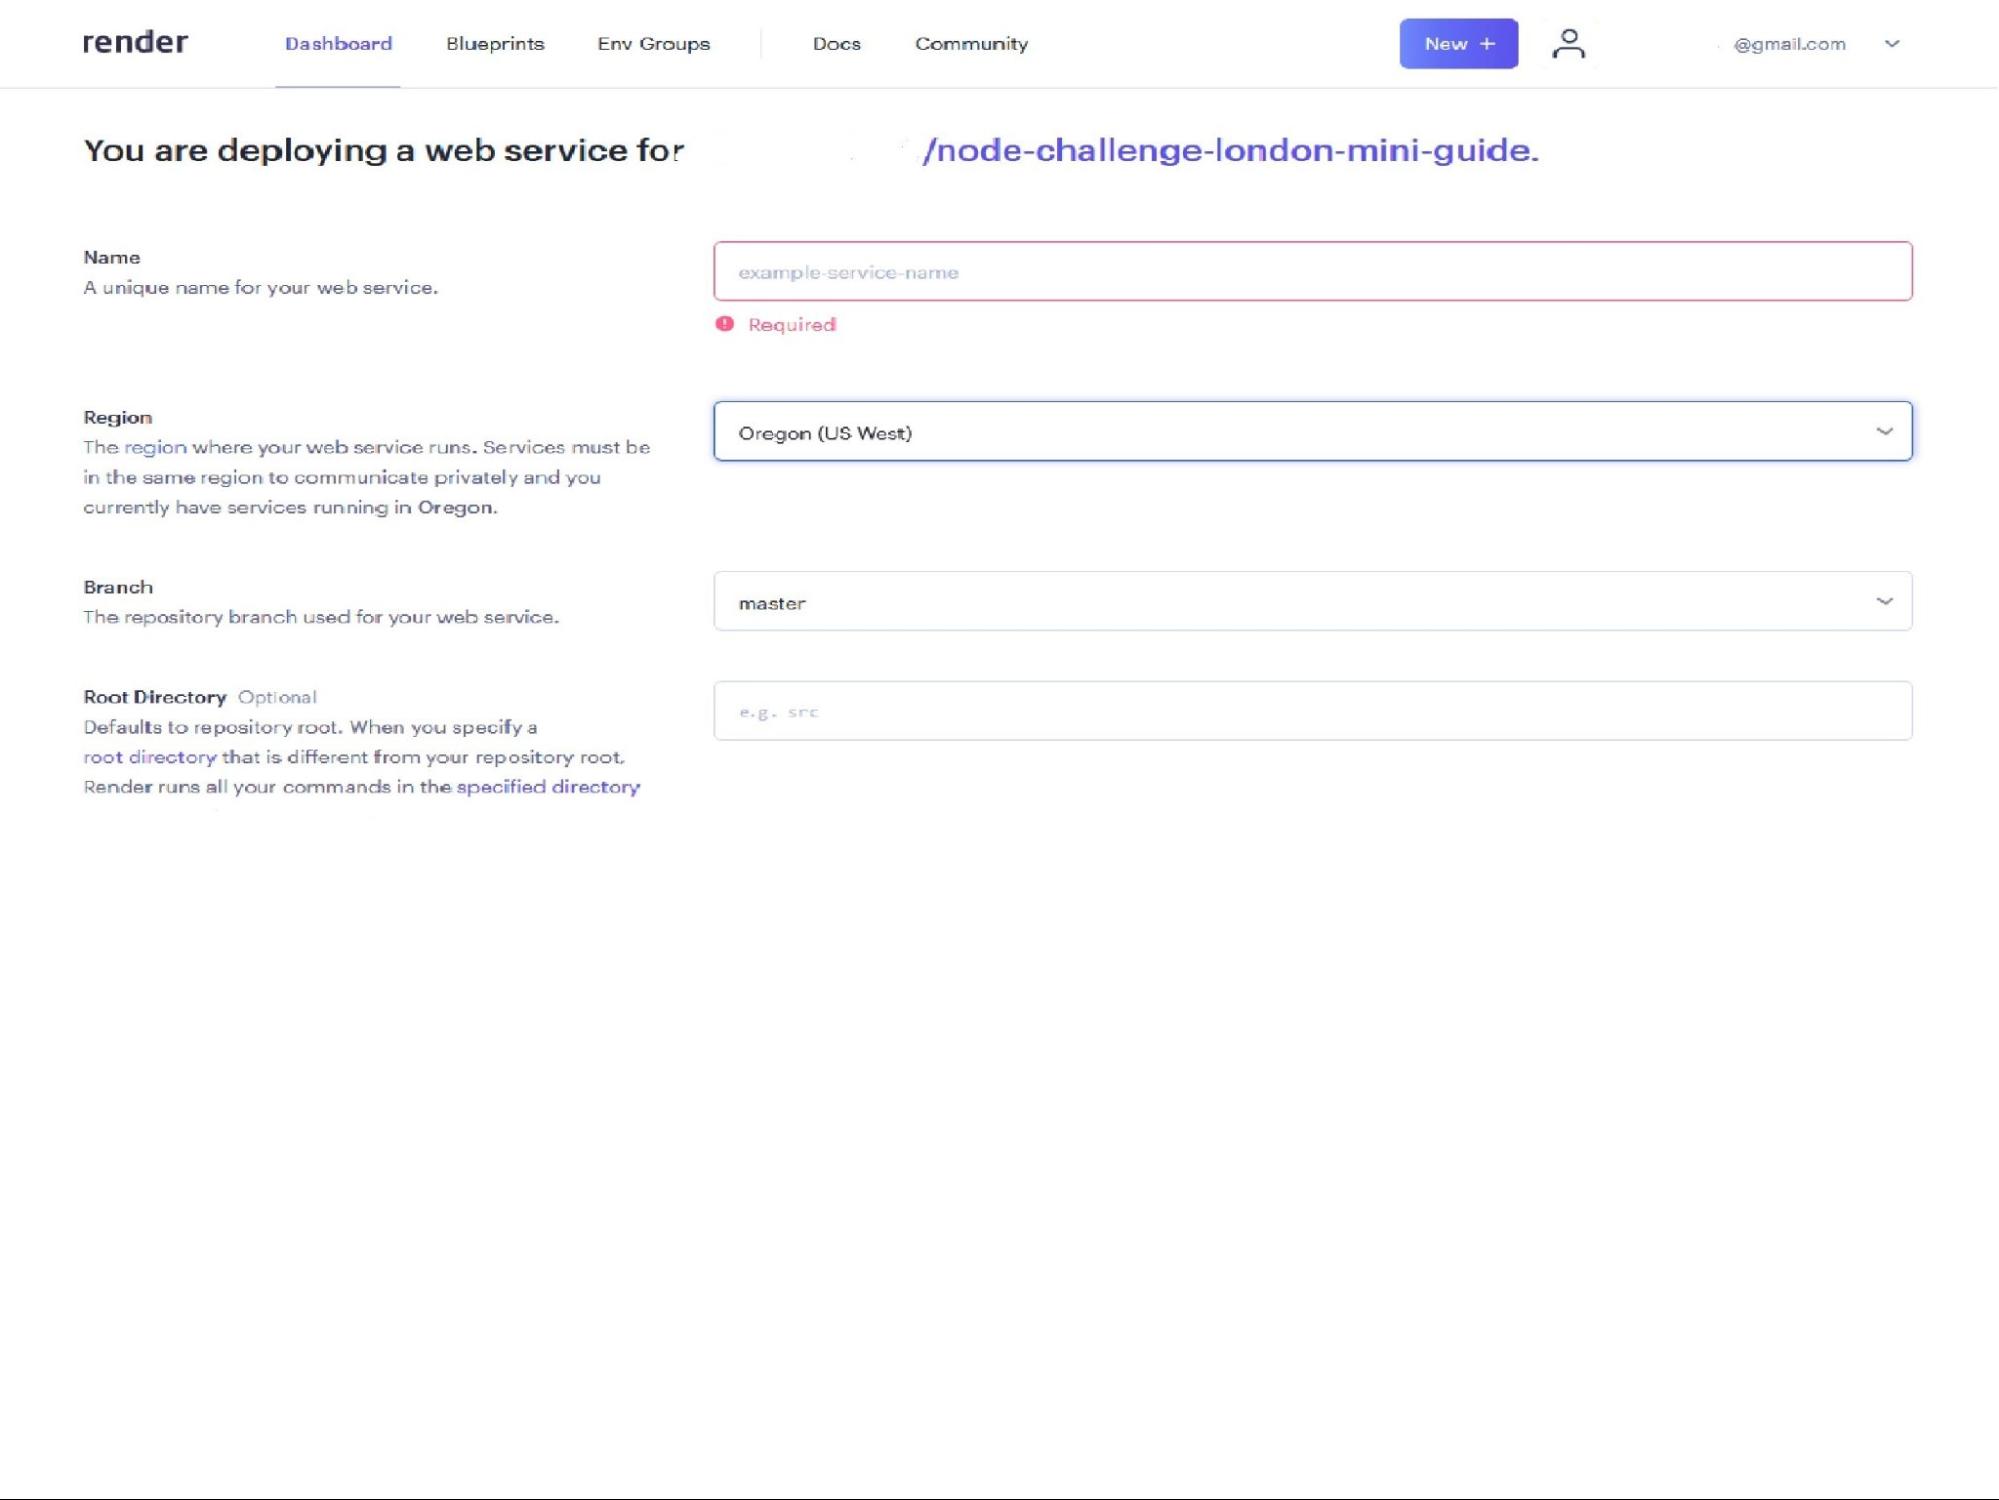
Task: Open the Blueprints tab
Action: [x=493, y=43]
